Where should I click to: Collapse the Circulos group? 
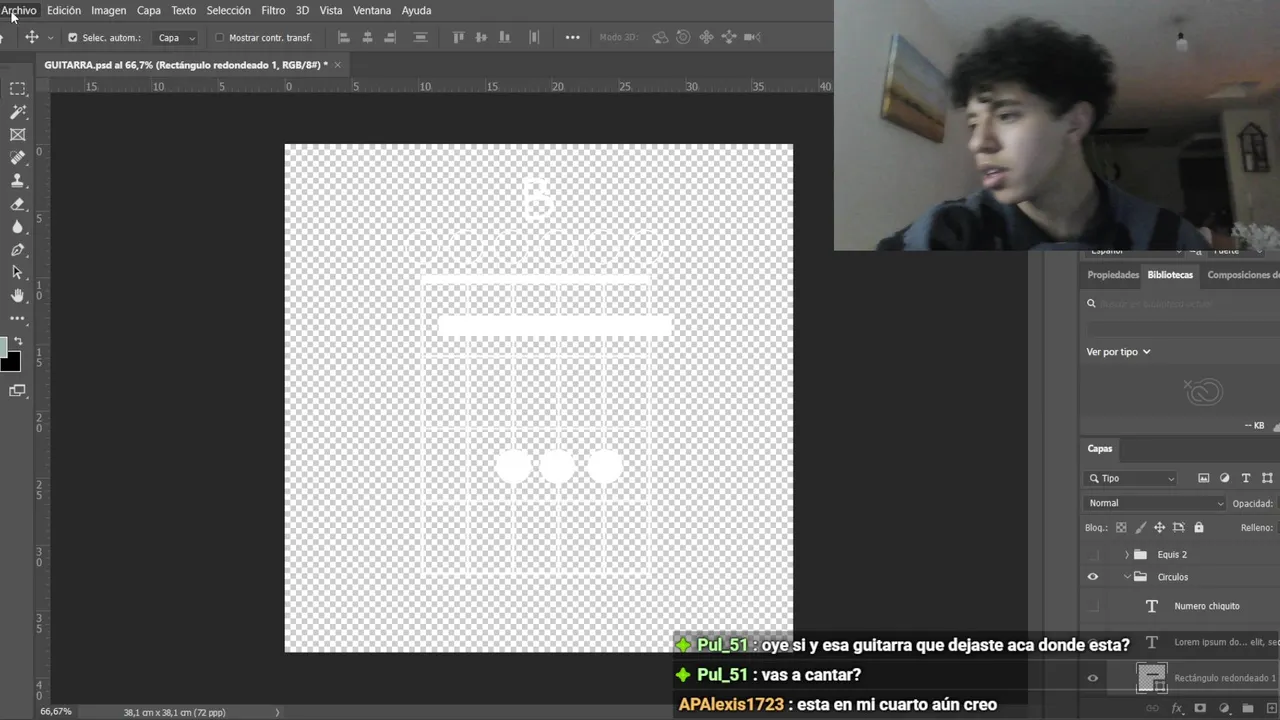1127,577
